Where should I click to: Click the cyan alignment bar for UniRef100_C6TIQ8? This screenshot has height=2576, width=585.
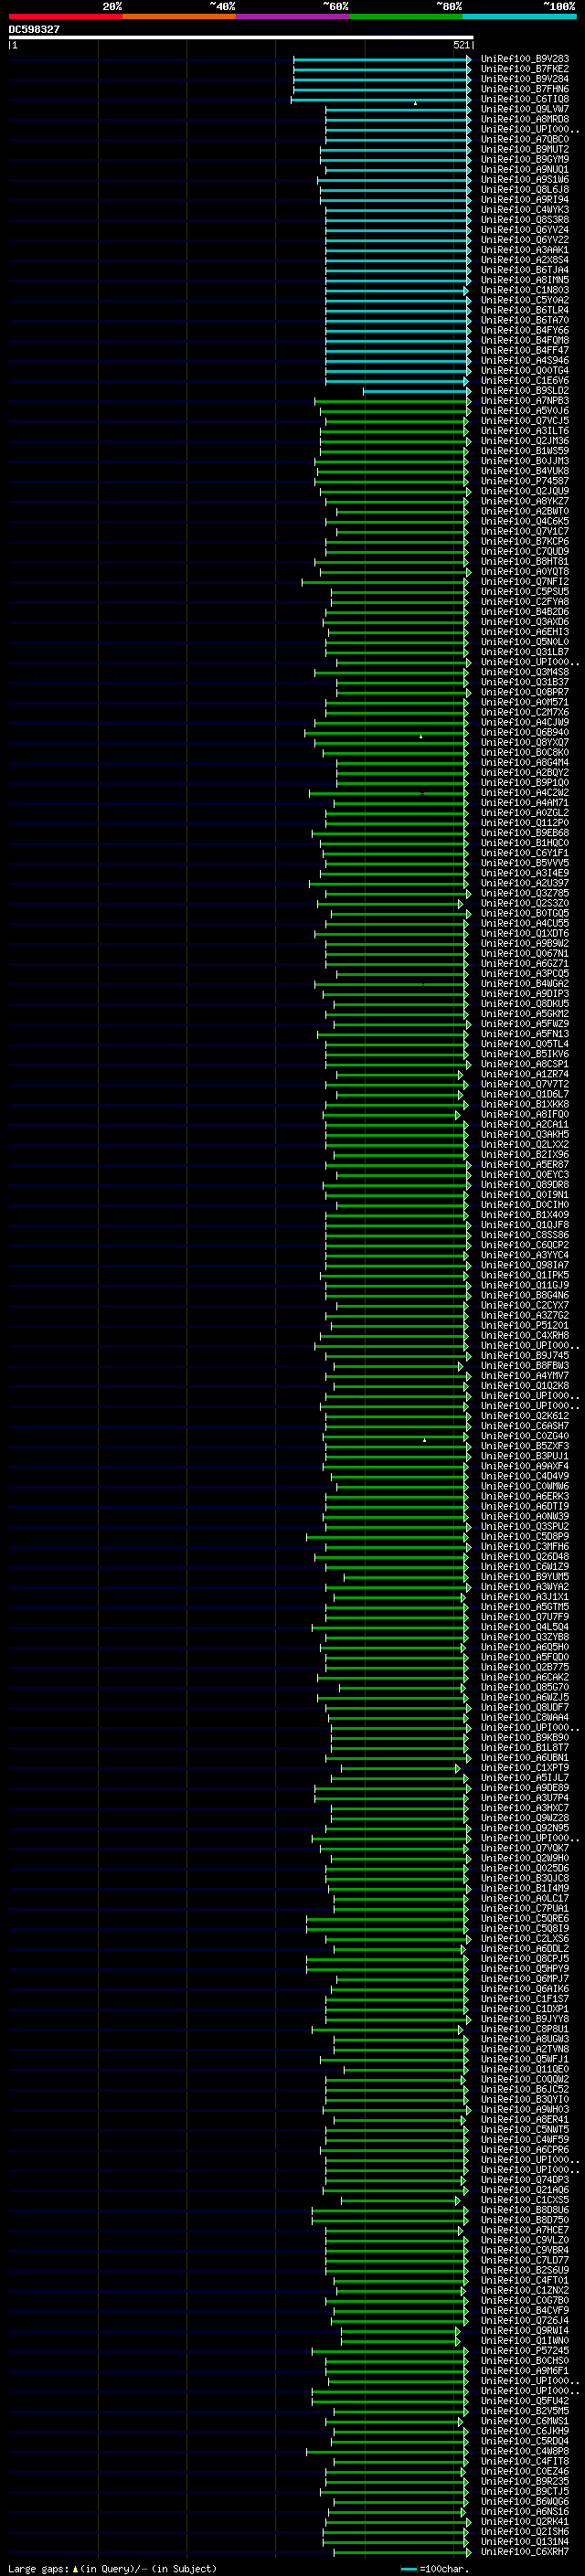379,99
